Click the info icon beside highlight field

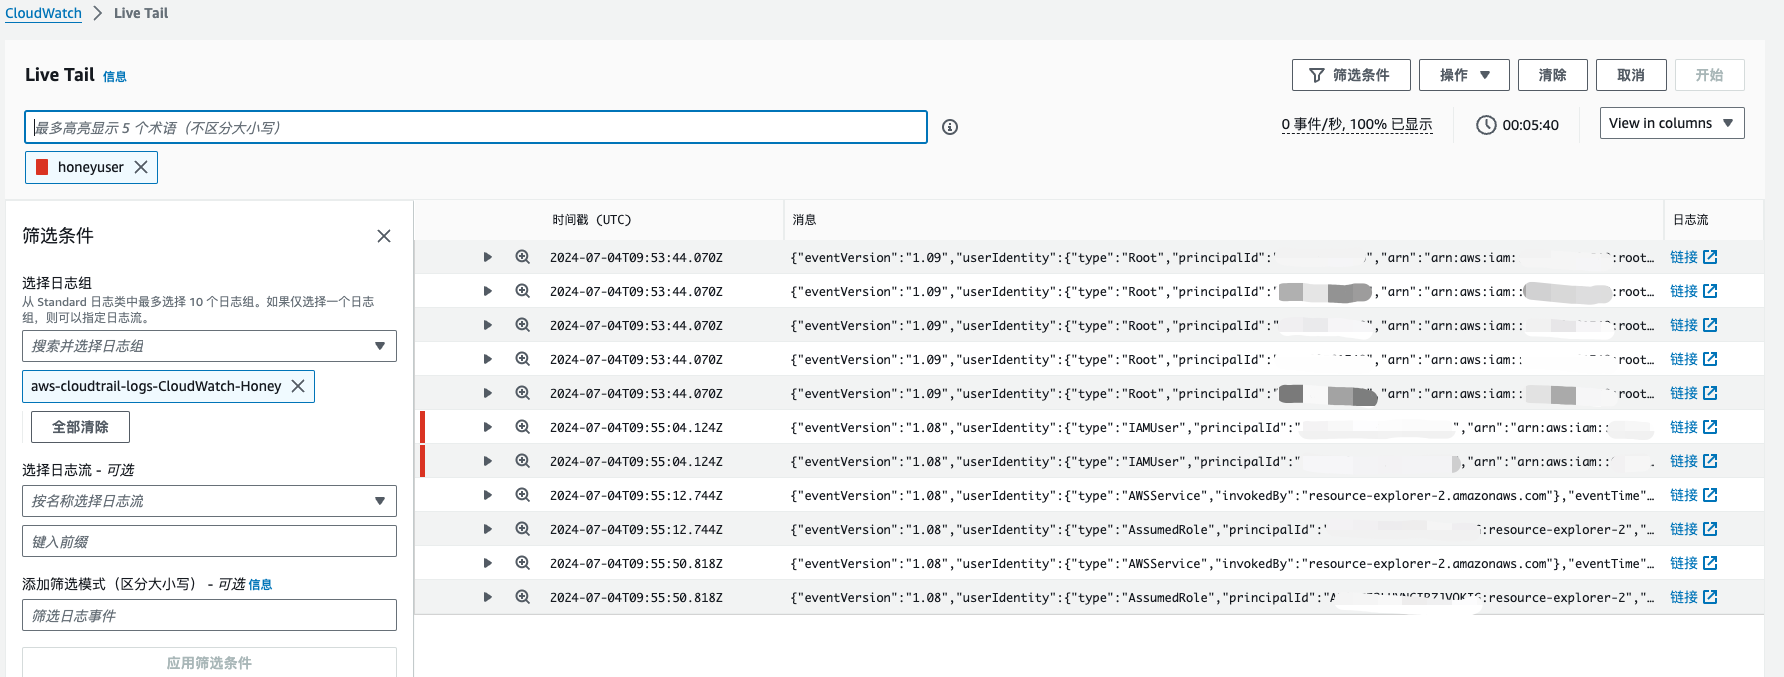pyautogui.click(x=950, y=127)
